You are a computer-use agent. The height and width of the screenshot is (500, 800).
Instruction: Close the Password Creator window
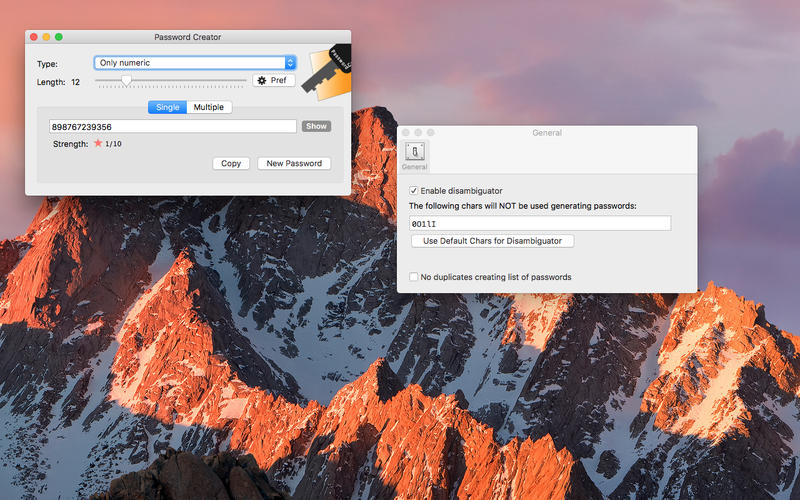click(33, 37)
